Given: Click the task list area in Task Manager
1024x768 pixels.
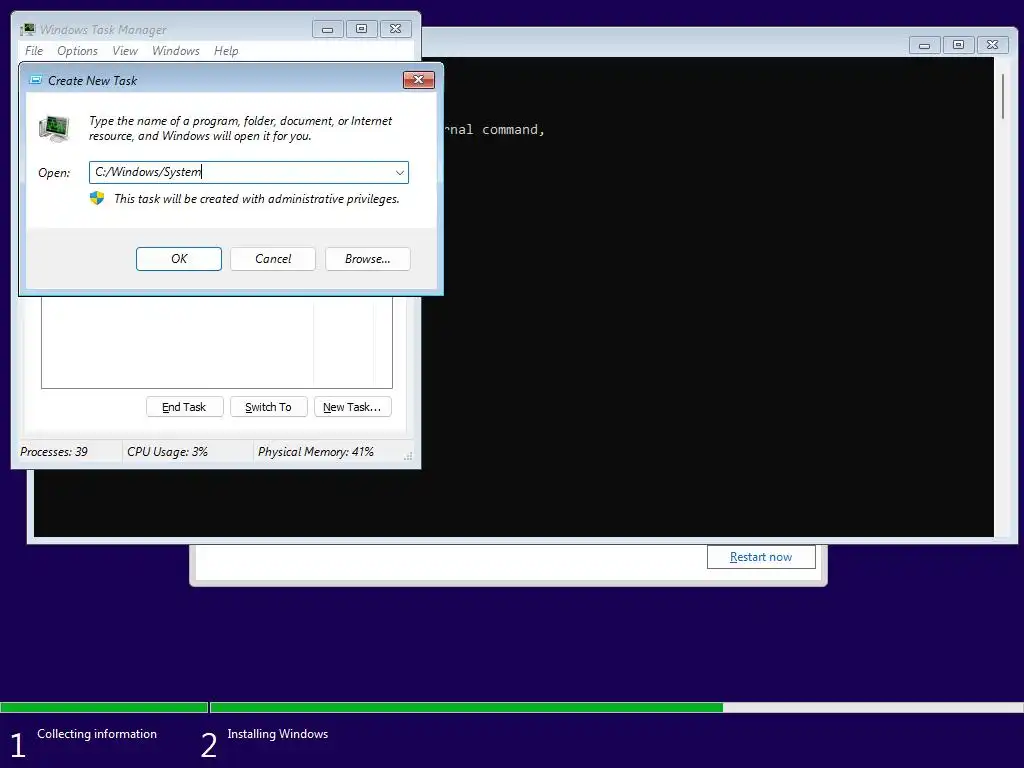Looking at the screenshot, I should (x=217, y=342).
